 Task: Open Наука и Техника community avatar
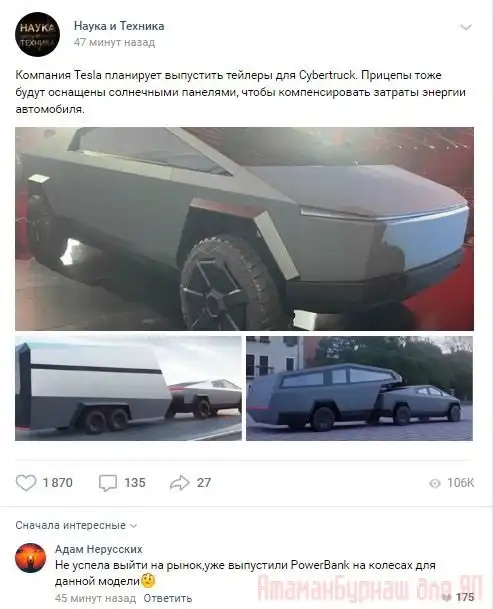click(x=37, y=34)
